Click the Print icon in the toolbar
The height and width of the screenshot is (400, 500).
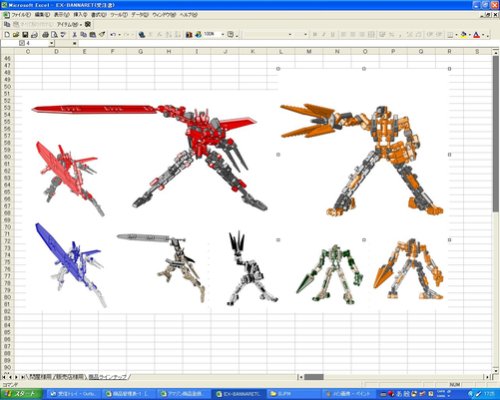45,34
